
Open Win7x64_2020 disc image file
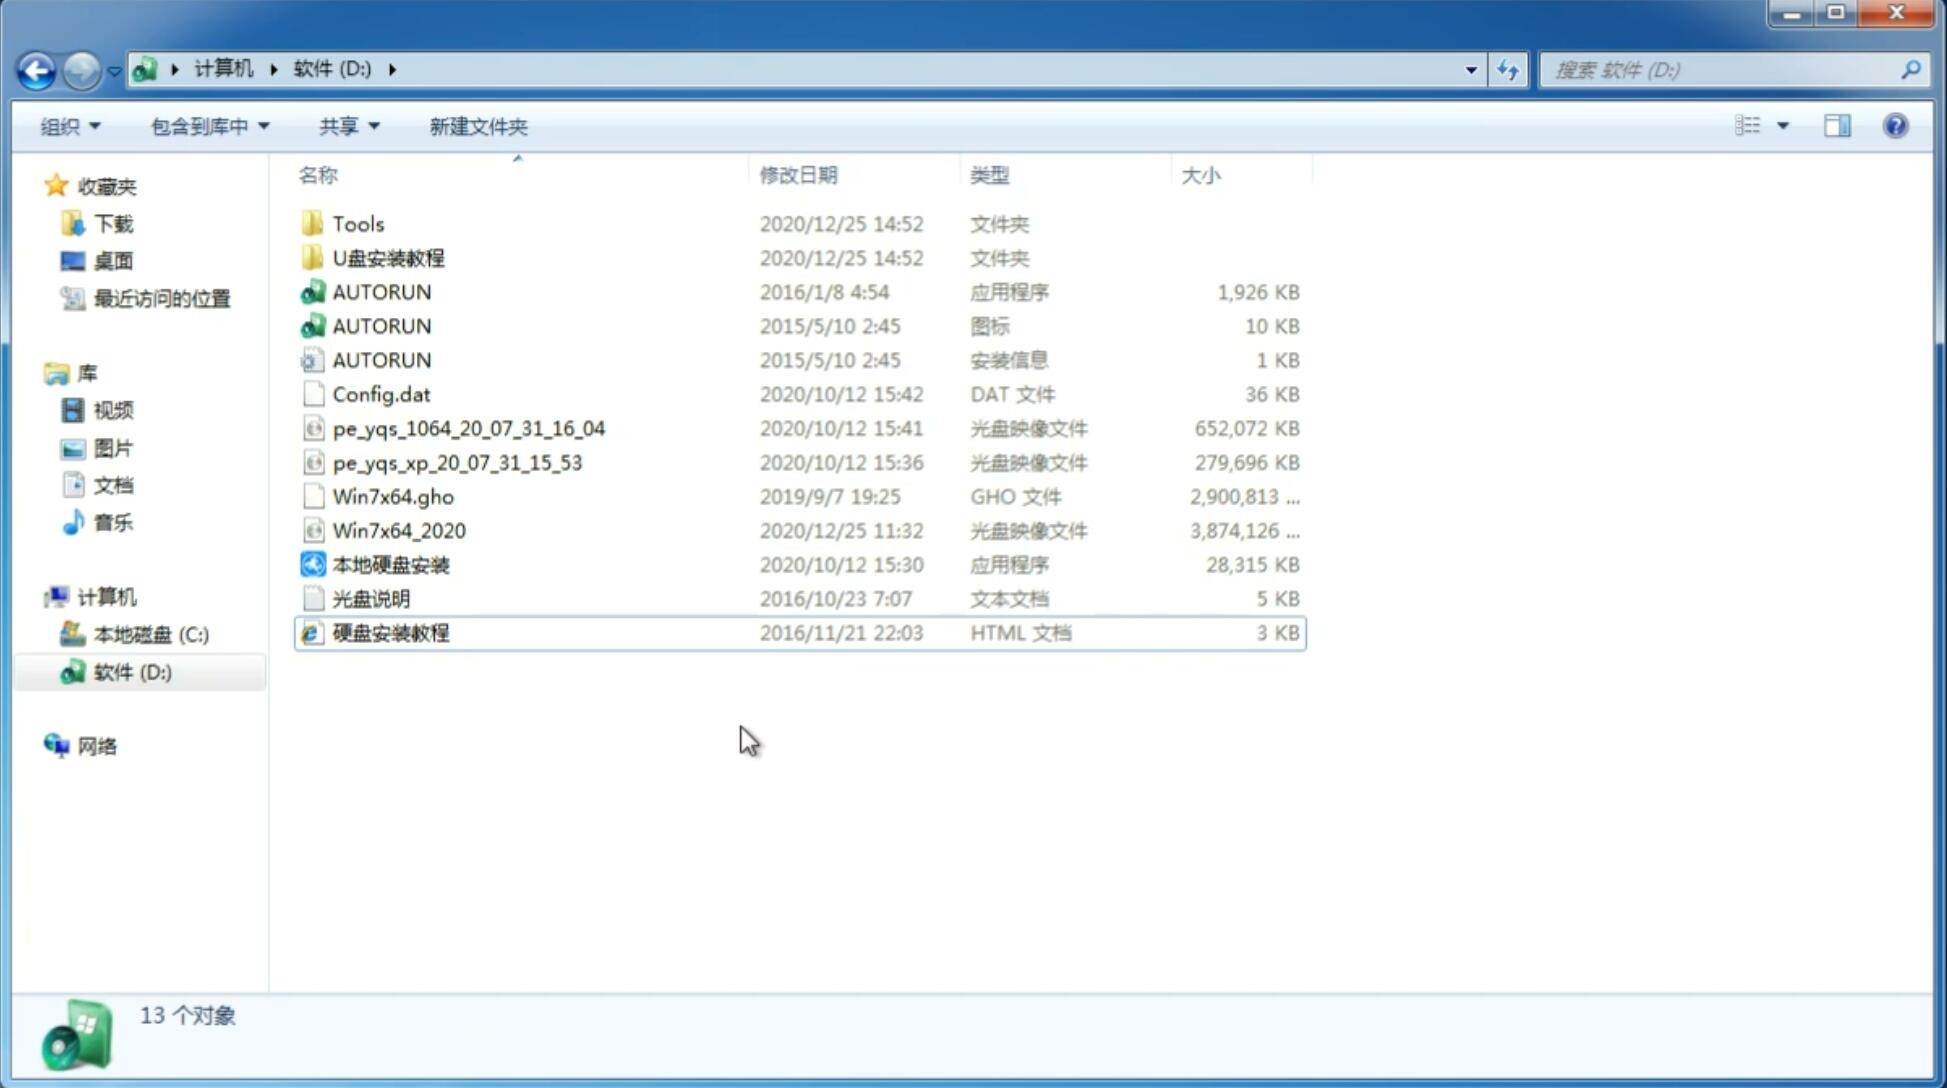tap(398, 531)
